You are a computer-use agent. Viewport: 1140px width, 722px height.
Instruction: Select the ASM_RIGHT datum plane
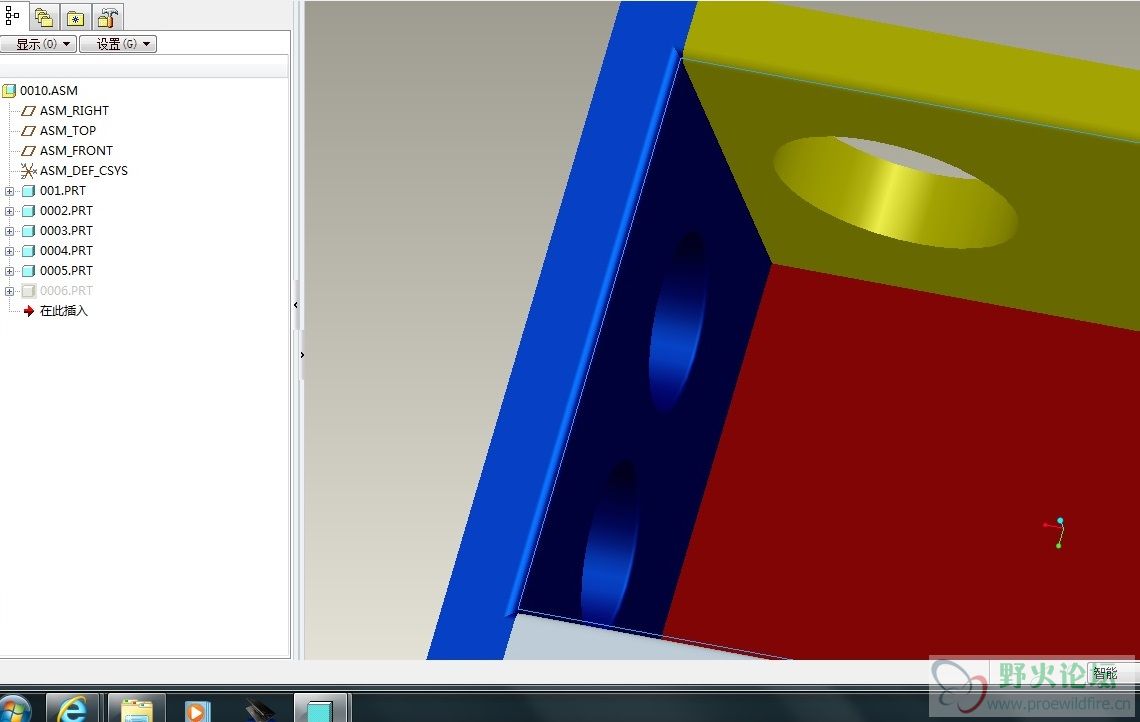pos(74,111)
